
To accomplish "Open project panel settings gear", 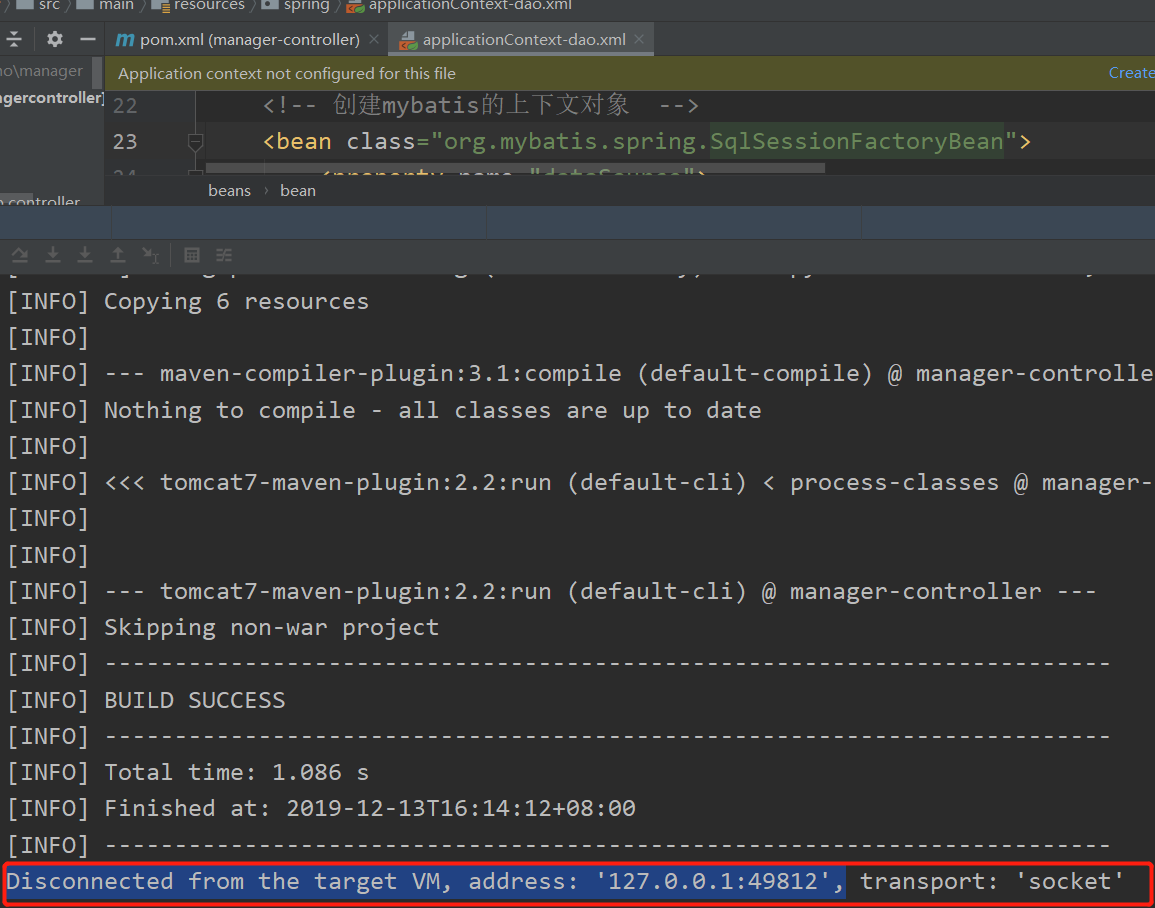I will pos(55,39).
